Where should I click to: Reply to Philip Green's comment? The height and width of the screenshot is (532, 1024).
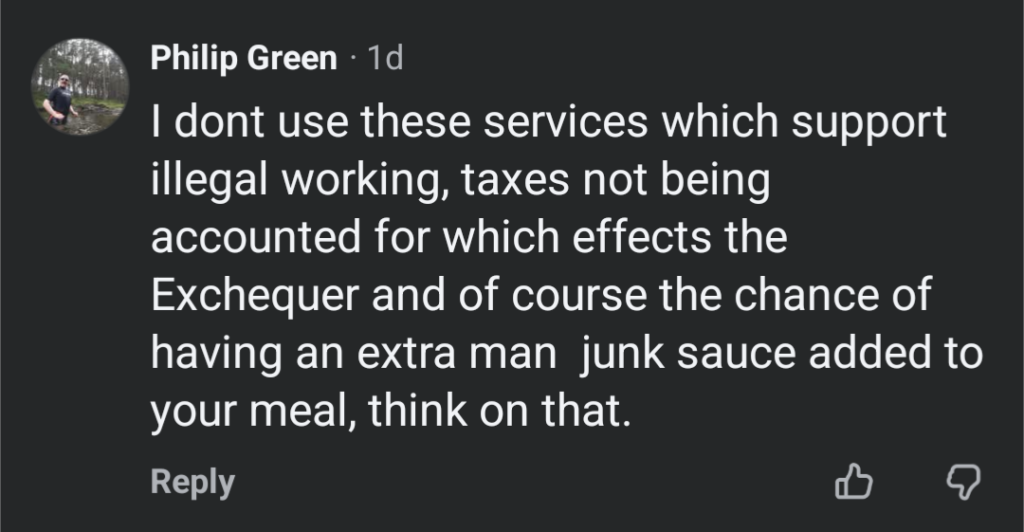pyautogui.click(x=192, y=482)
